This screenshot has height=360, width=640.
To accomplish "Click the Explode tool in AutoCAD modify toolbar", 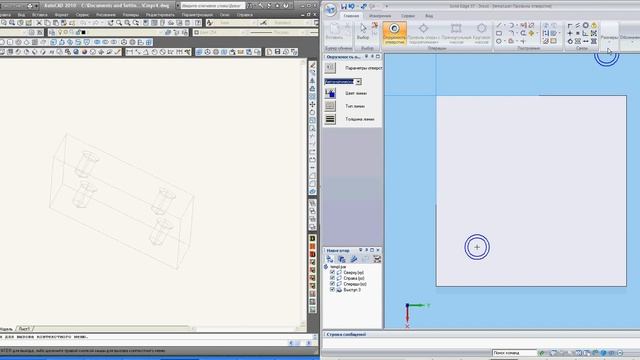I will (312, 191).
